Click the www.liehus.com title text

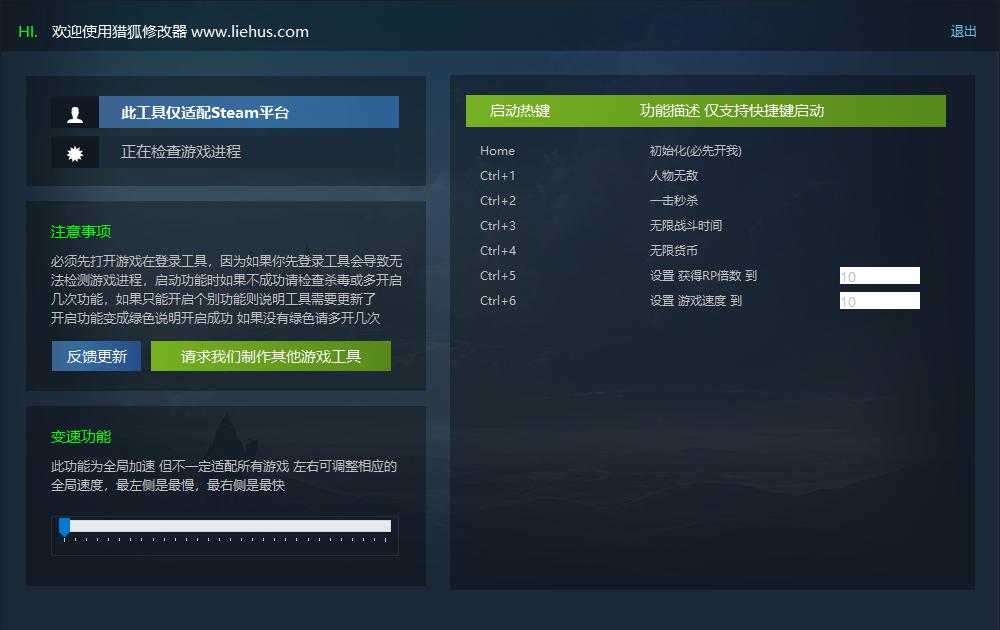click(249, 32)
